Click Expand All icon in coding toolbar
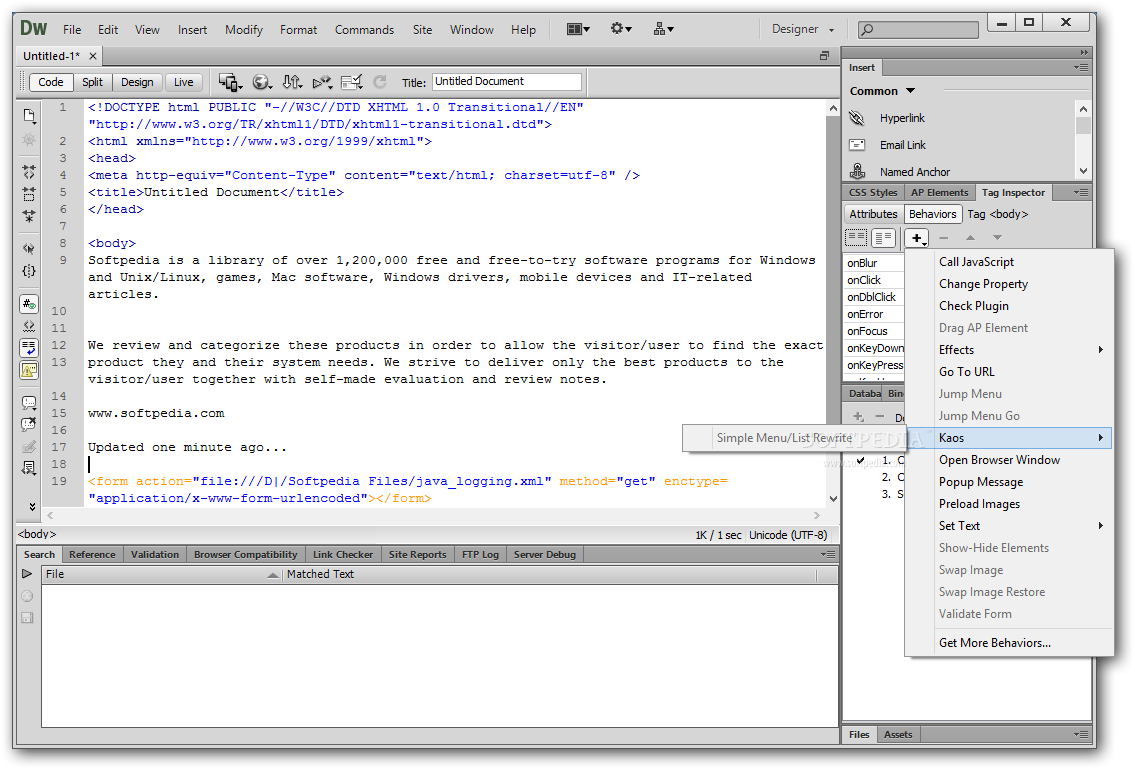The width and height of the screenshot is (1135, 769). [29, 216]
